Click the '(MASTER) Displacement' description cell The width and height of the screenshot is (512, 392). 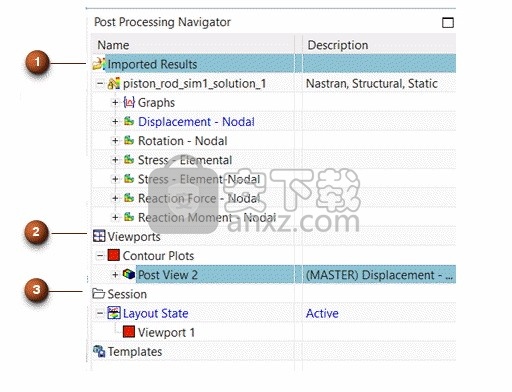[x=379, y=275]
